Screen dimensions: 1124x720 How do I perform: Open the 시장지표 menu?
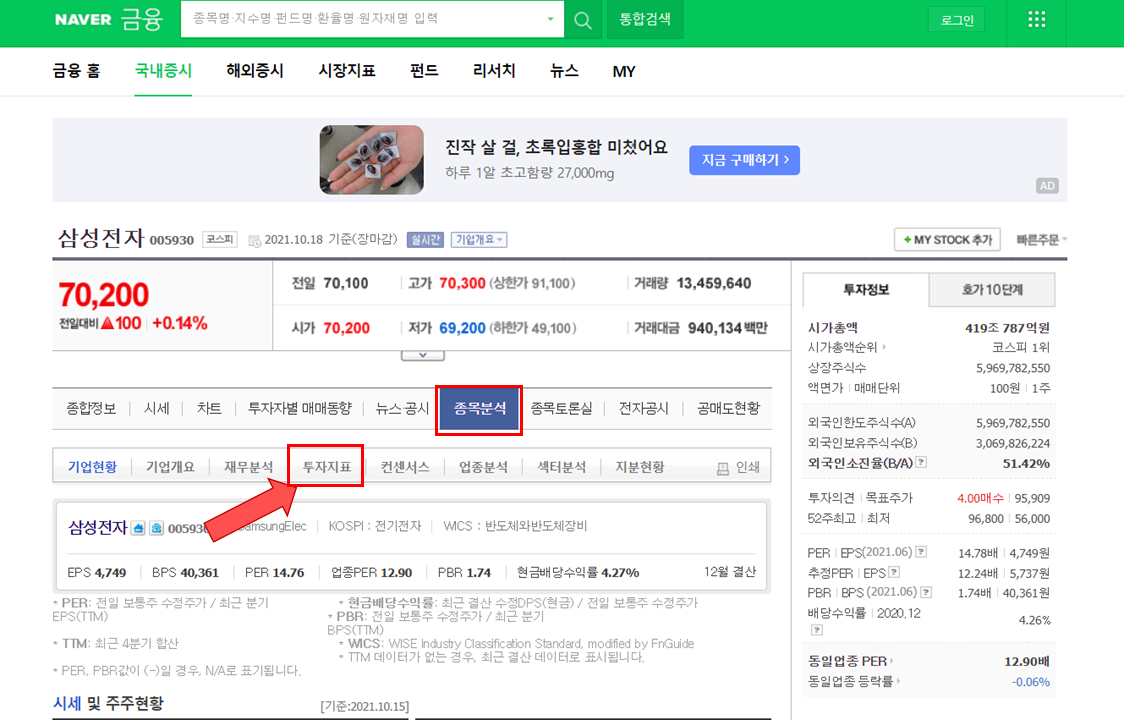pos(347,71)
